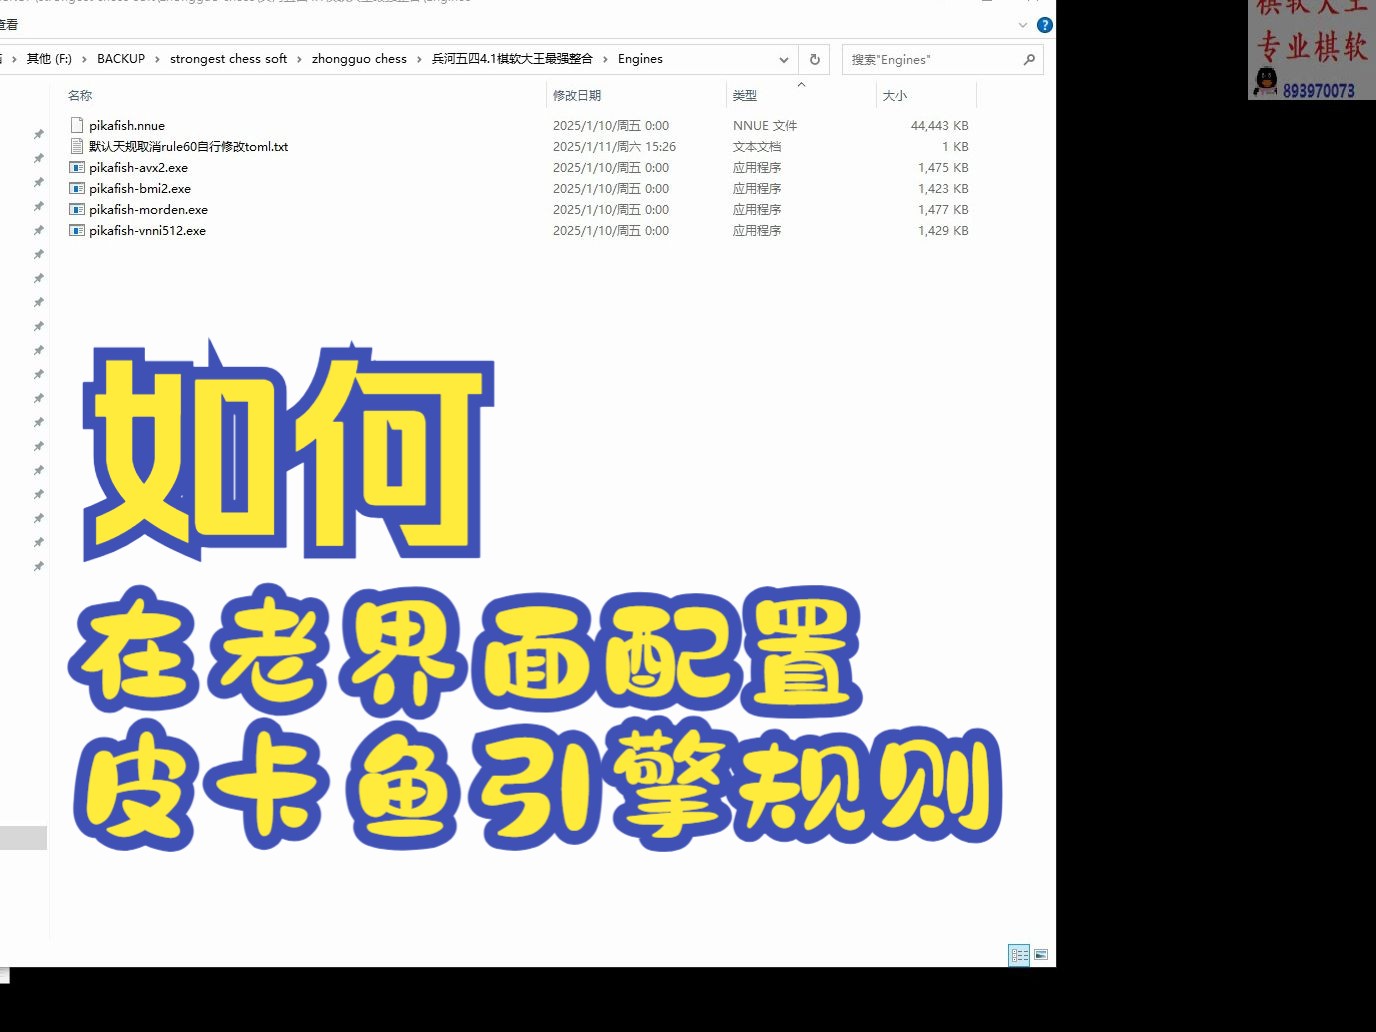Expand chevron after strongest chess soft
This screenshot has height=1032, width=1376.
pos(299,59)
